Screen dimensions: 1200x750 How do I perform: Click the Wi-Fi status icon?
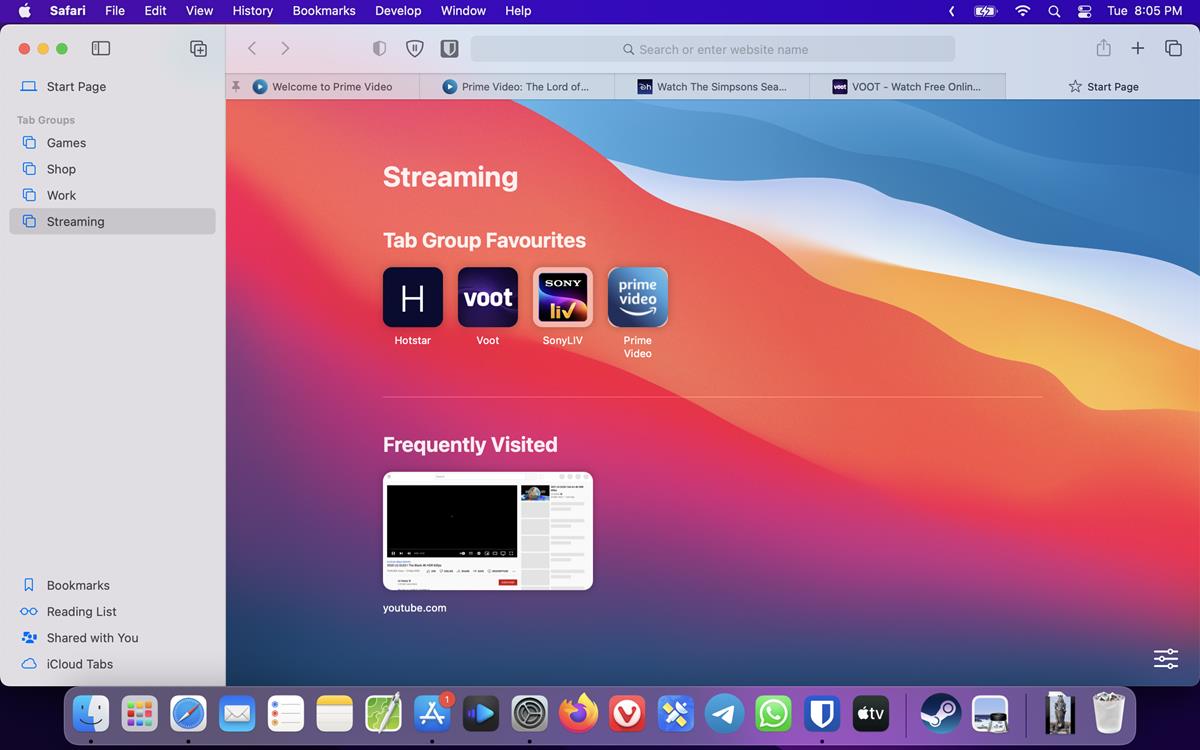coord(1022,11)
